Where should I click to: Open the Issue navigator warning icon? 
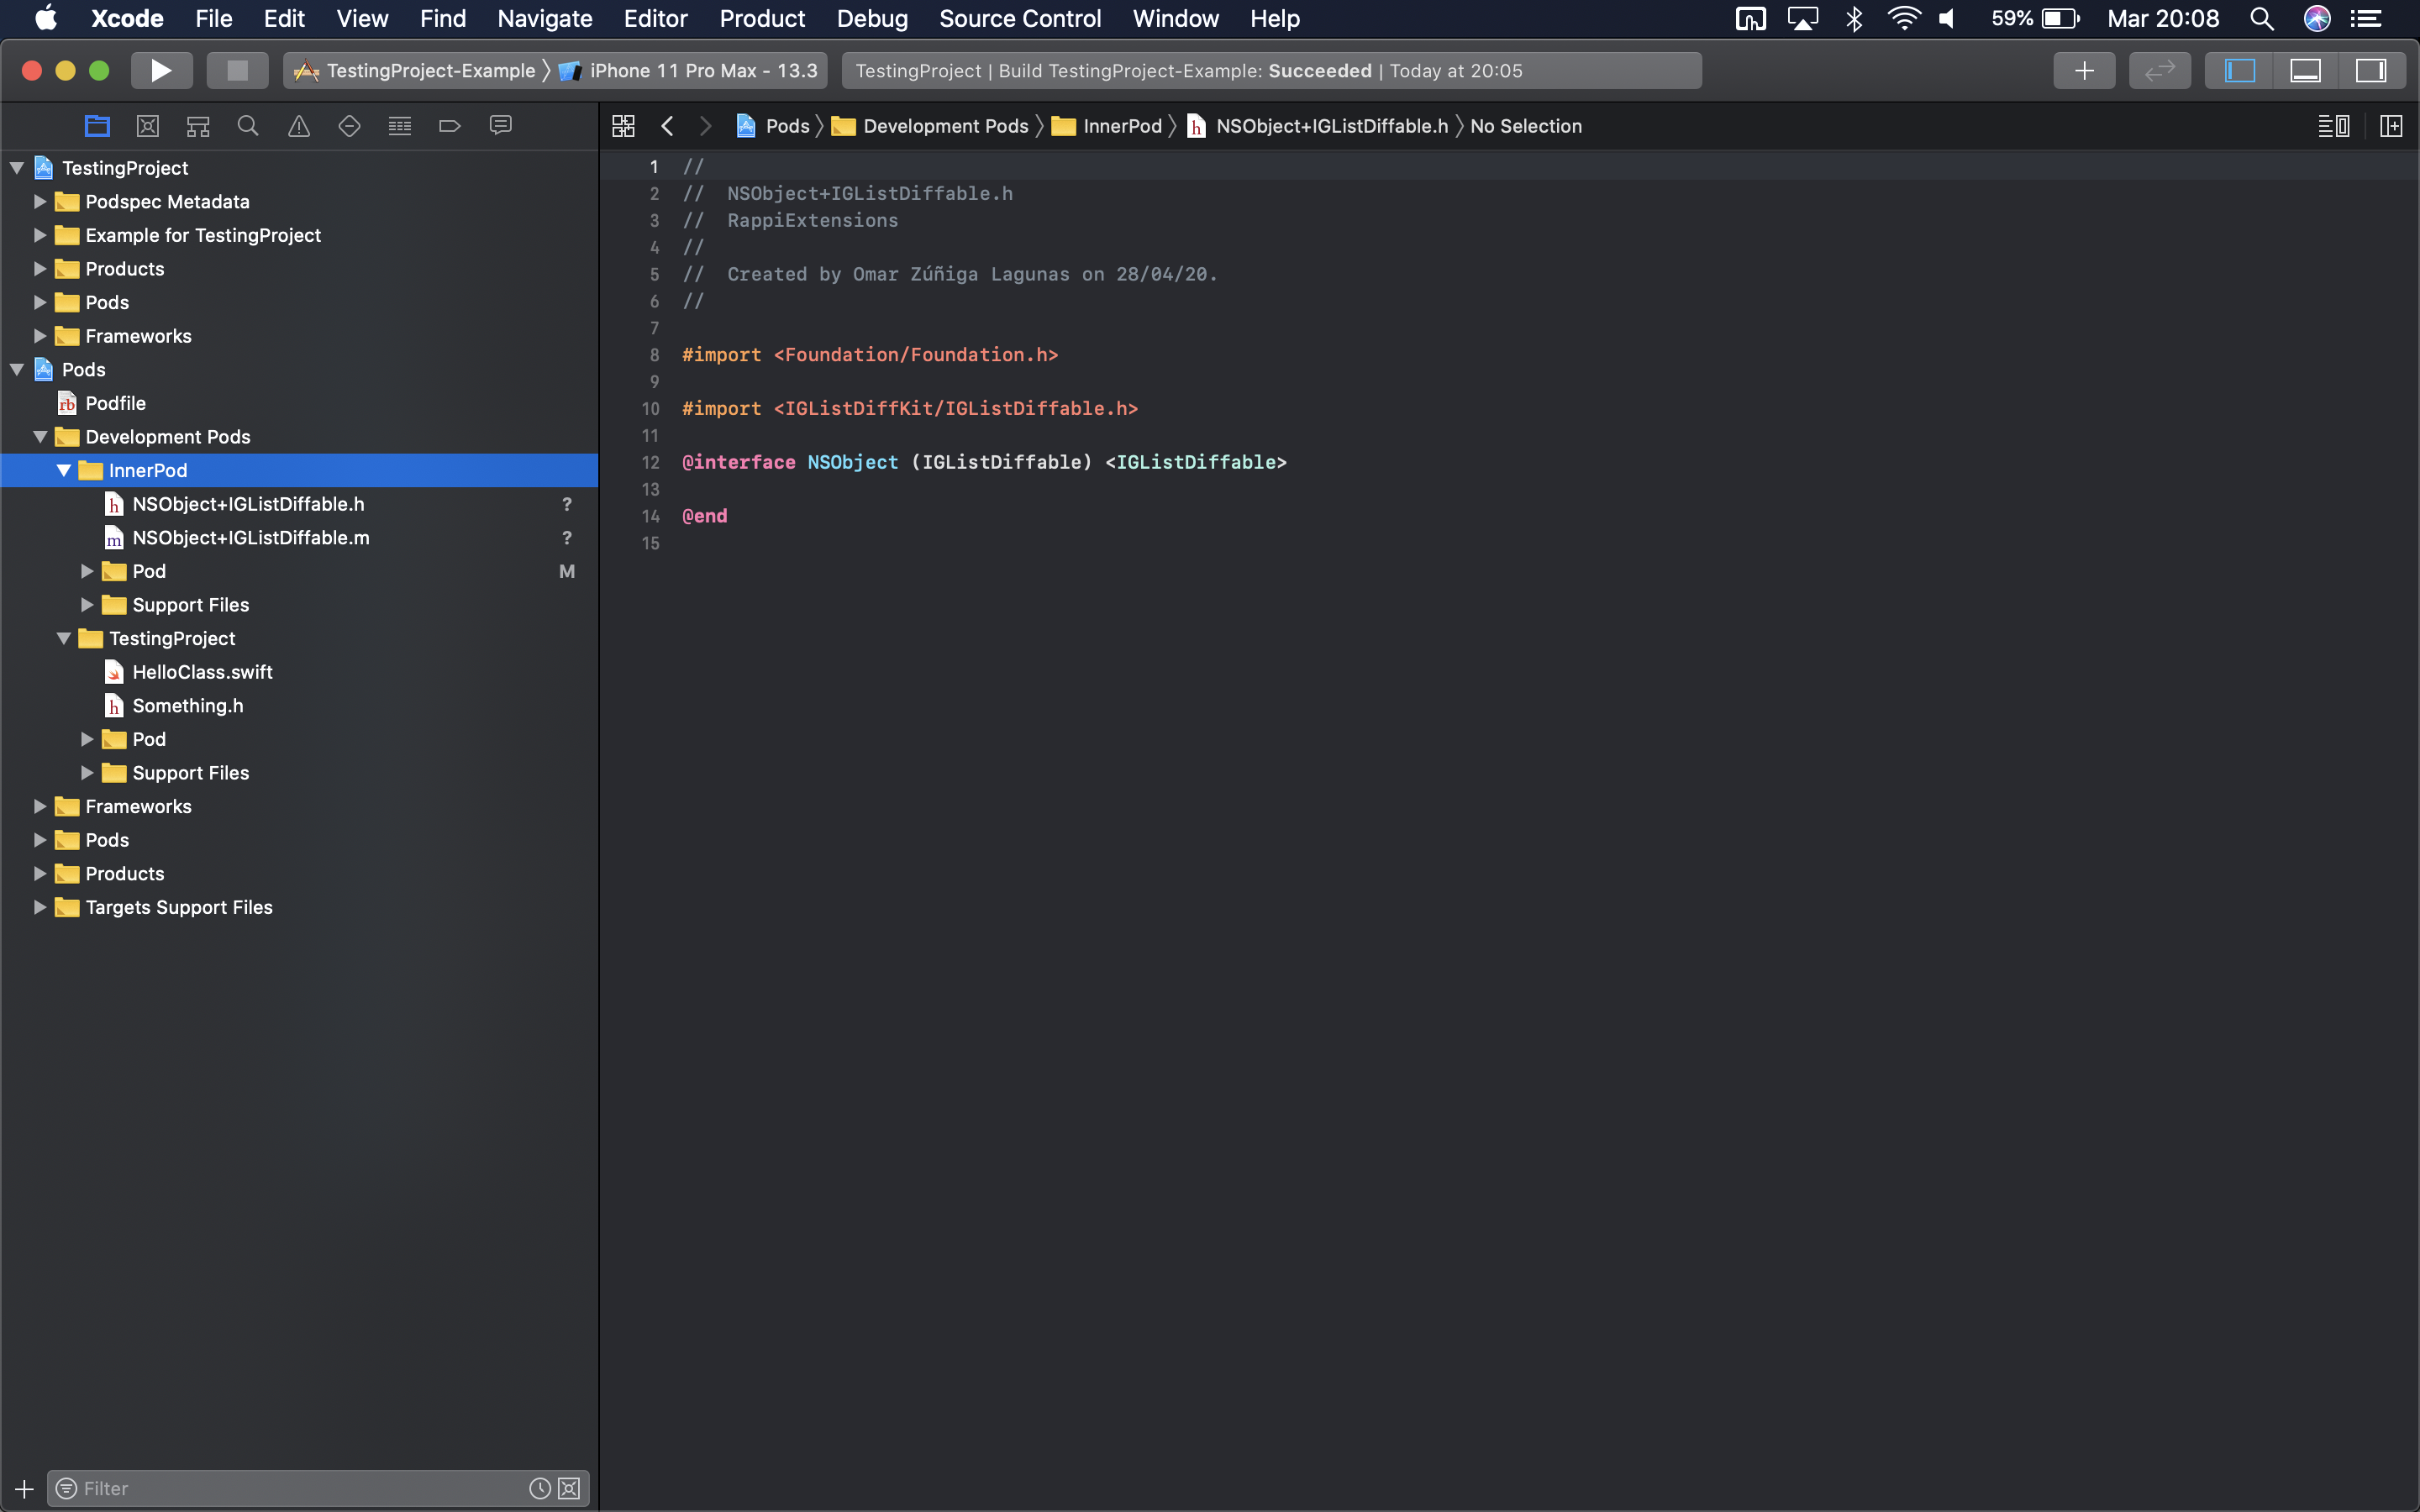tap(298, 126)
